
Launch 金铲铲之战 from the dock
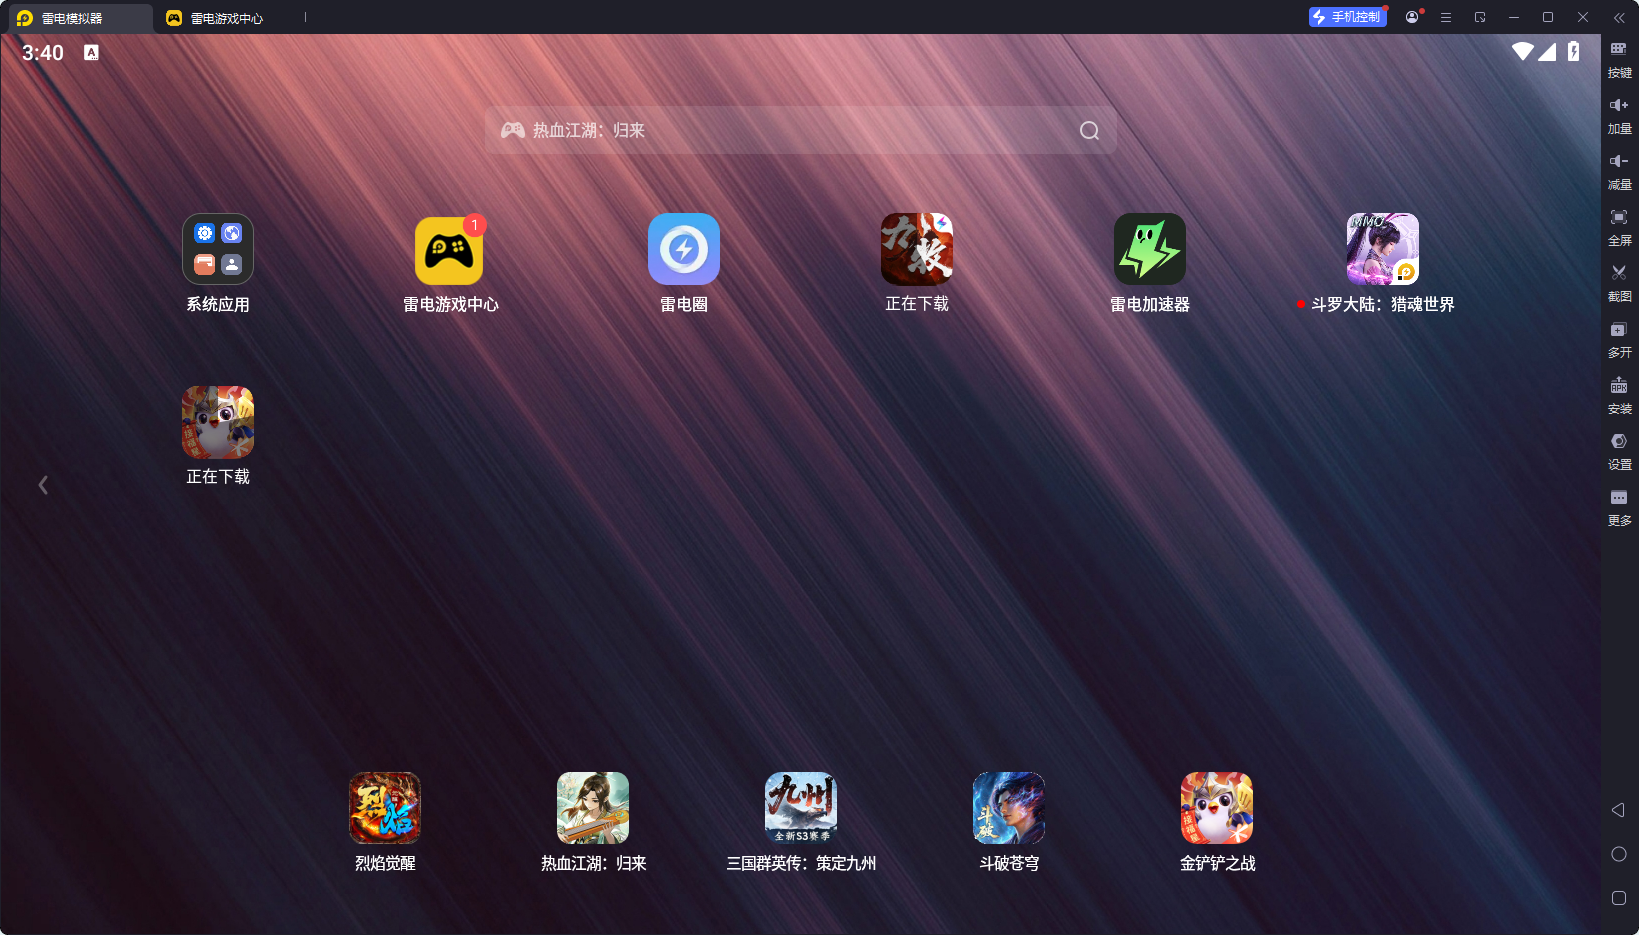pos(1217,808)
